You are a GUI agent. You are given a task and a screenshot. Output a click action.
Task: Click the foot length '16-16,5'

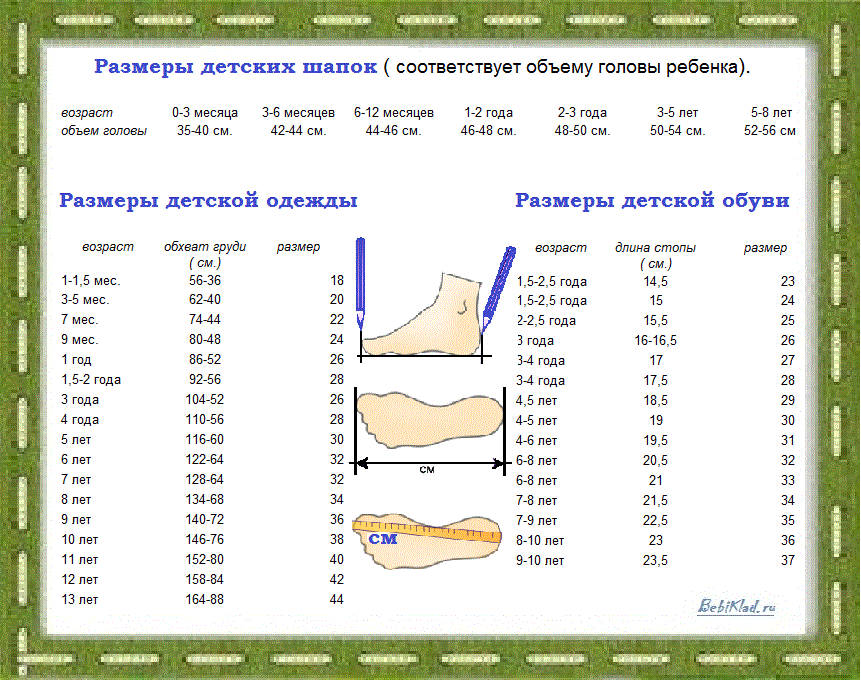(x=656, y=340)
